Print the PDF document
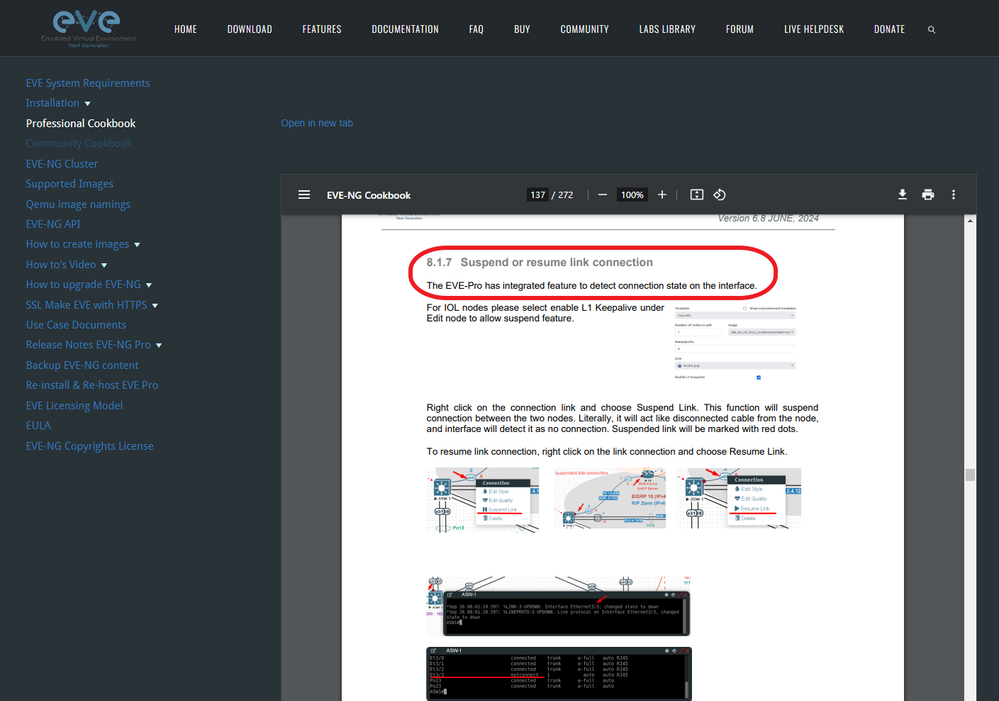 coord(928,195)
